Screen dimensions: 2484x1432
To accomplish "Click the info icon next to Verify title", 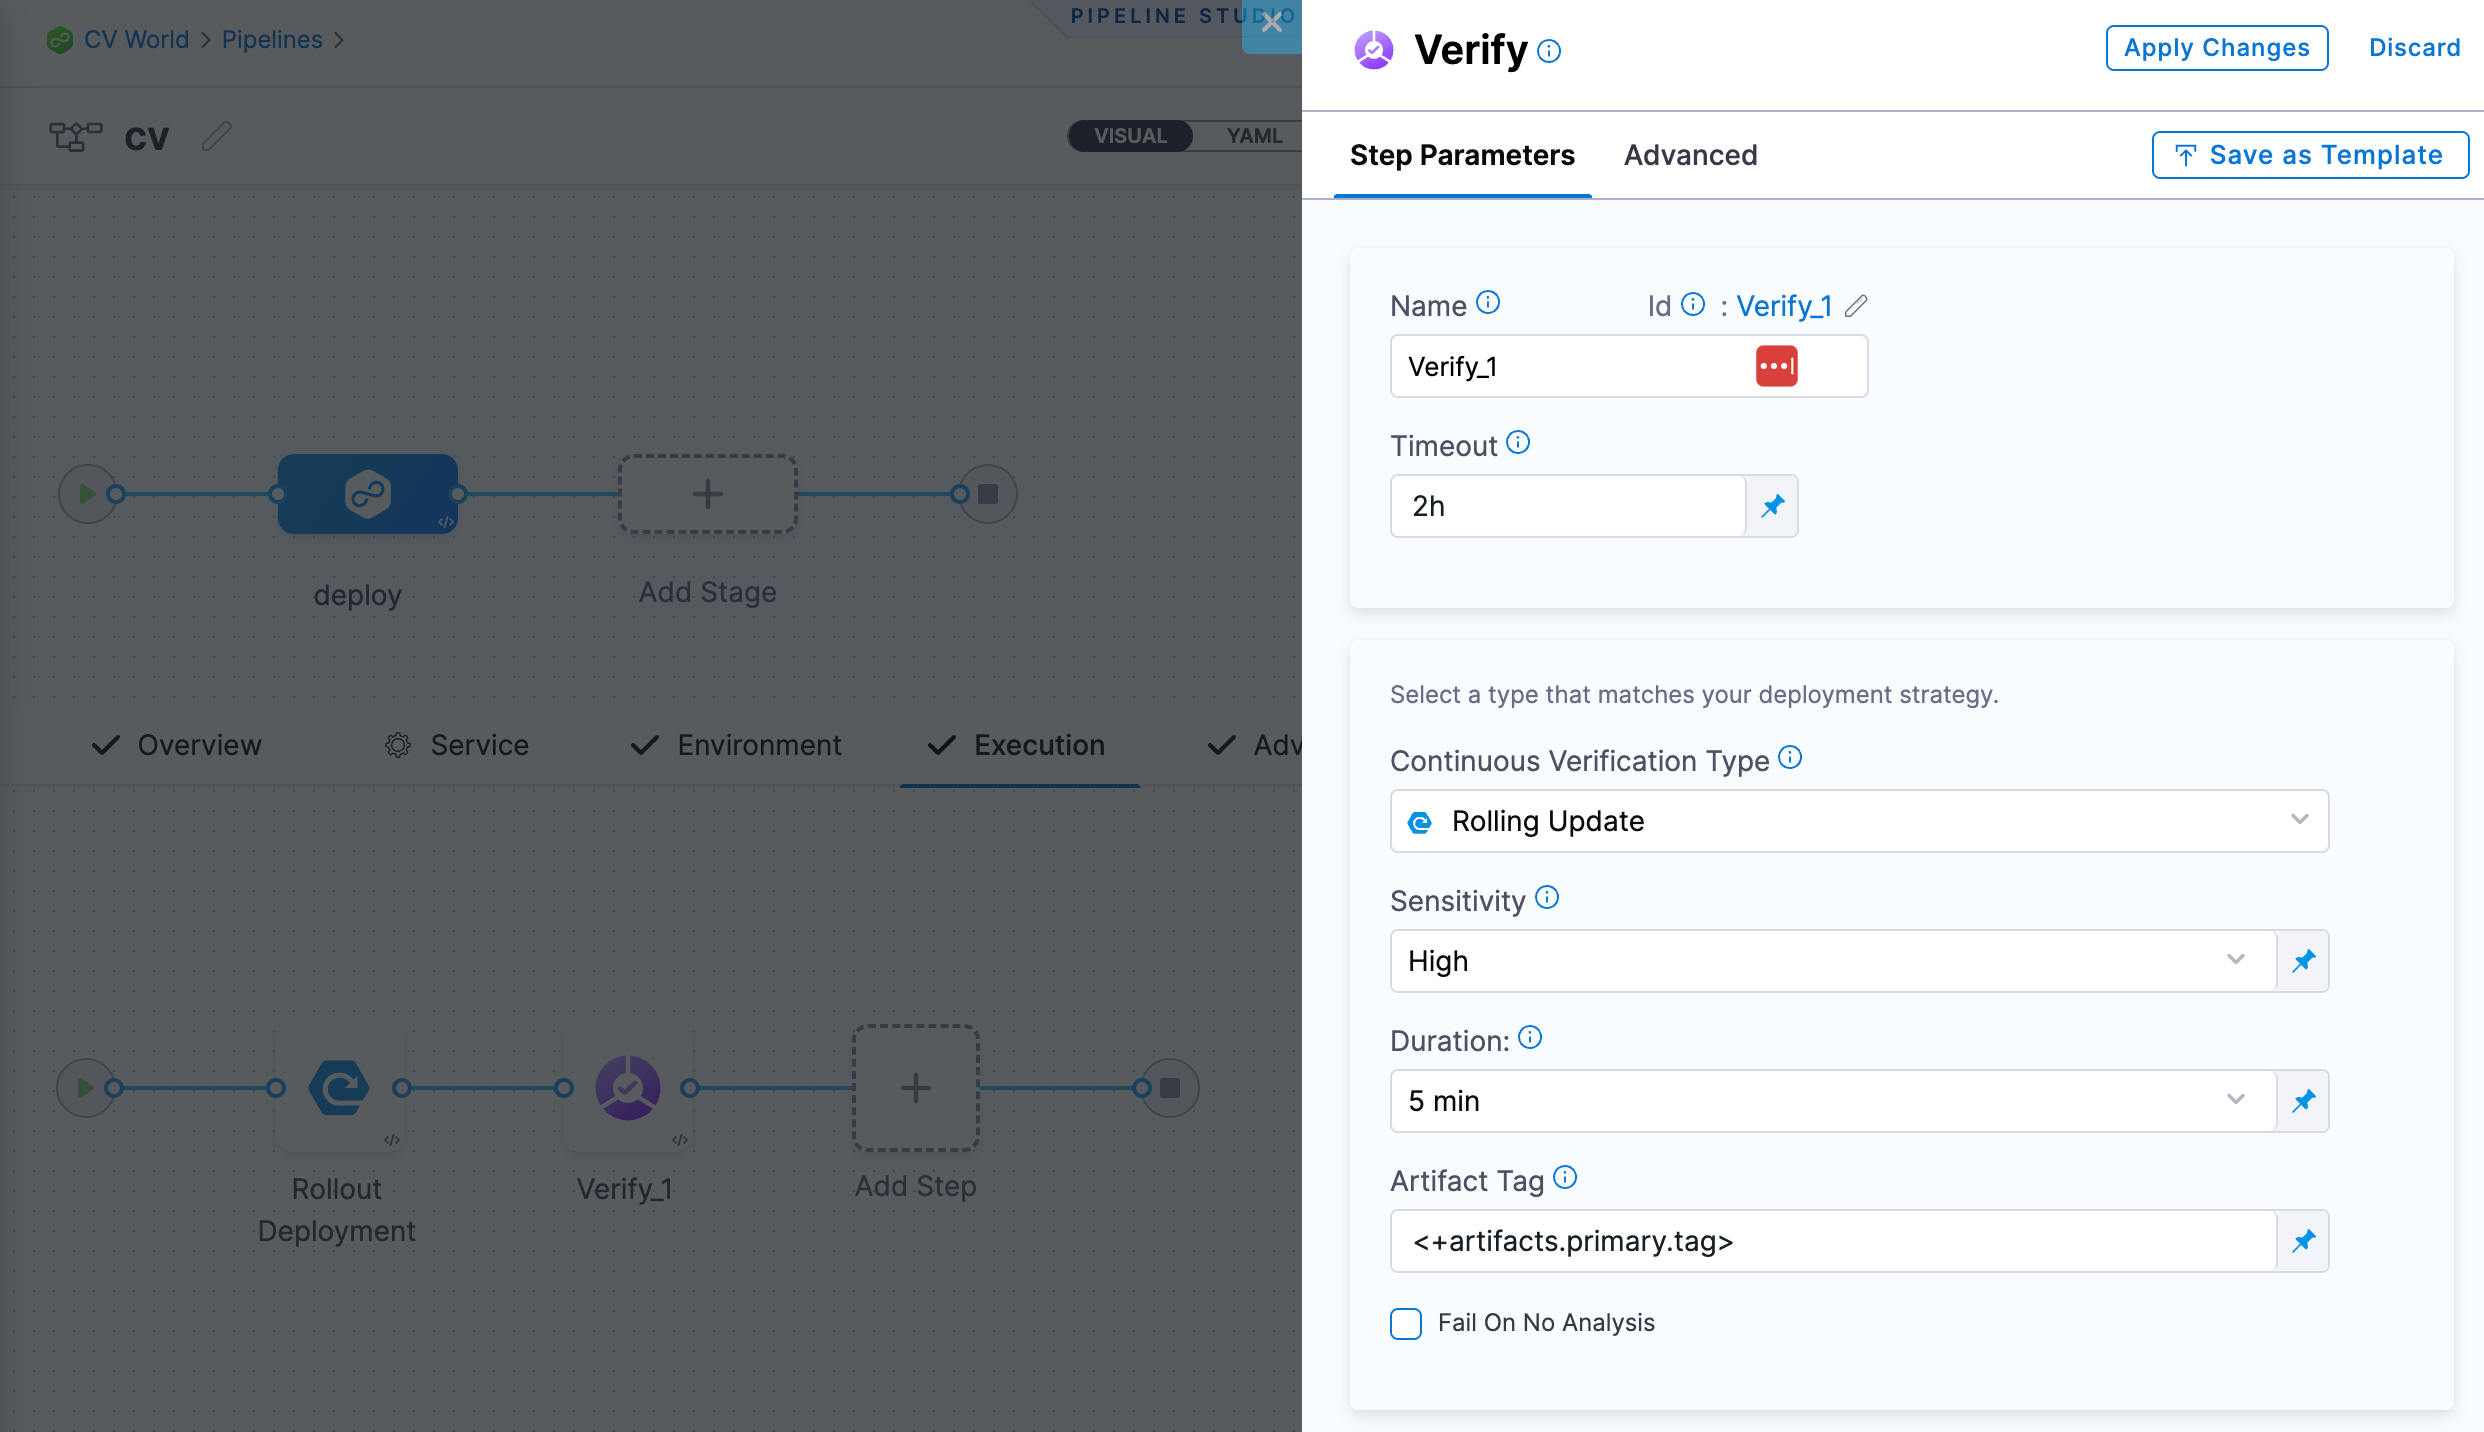I will [x=1549, y=51].
